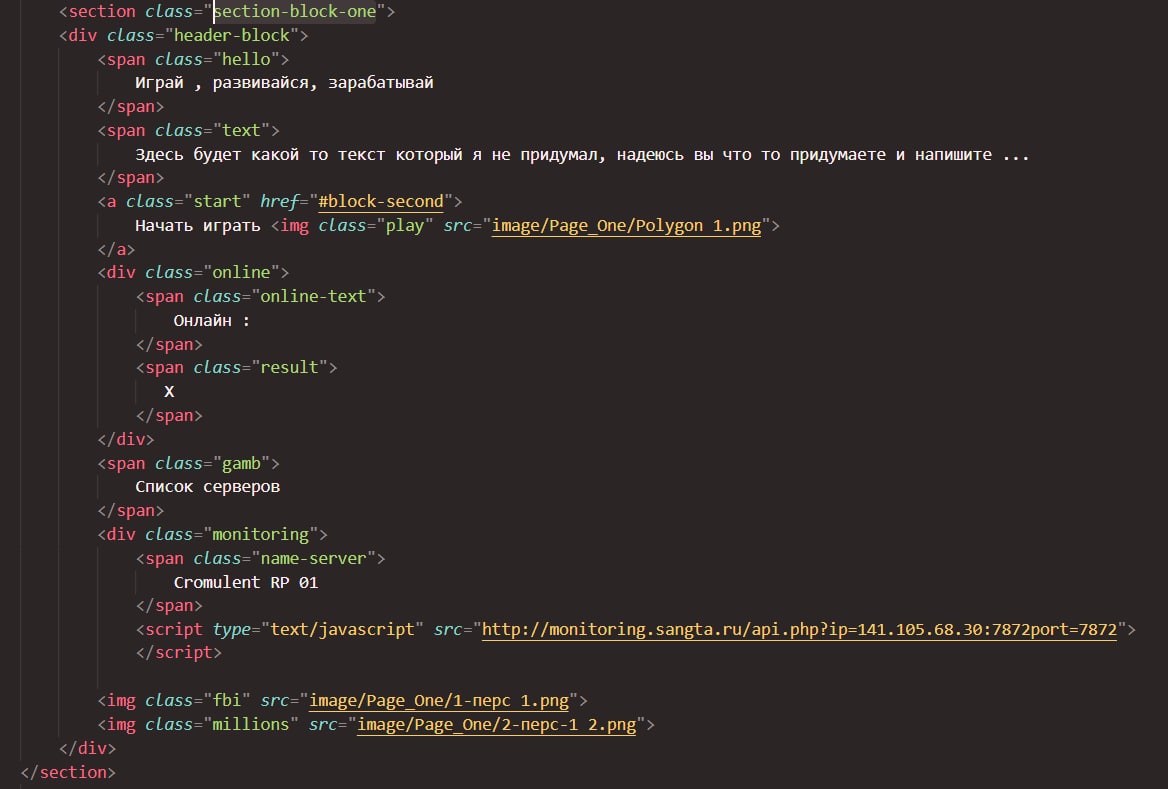Open the "image/Page_One/Polygon 1.png" path link

point(626,226)
